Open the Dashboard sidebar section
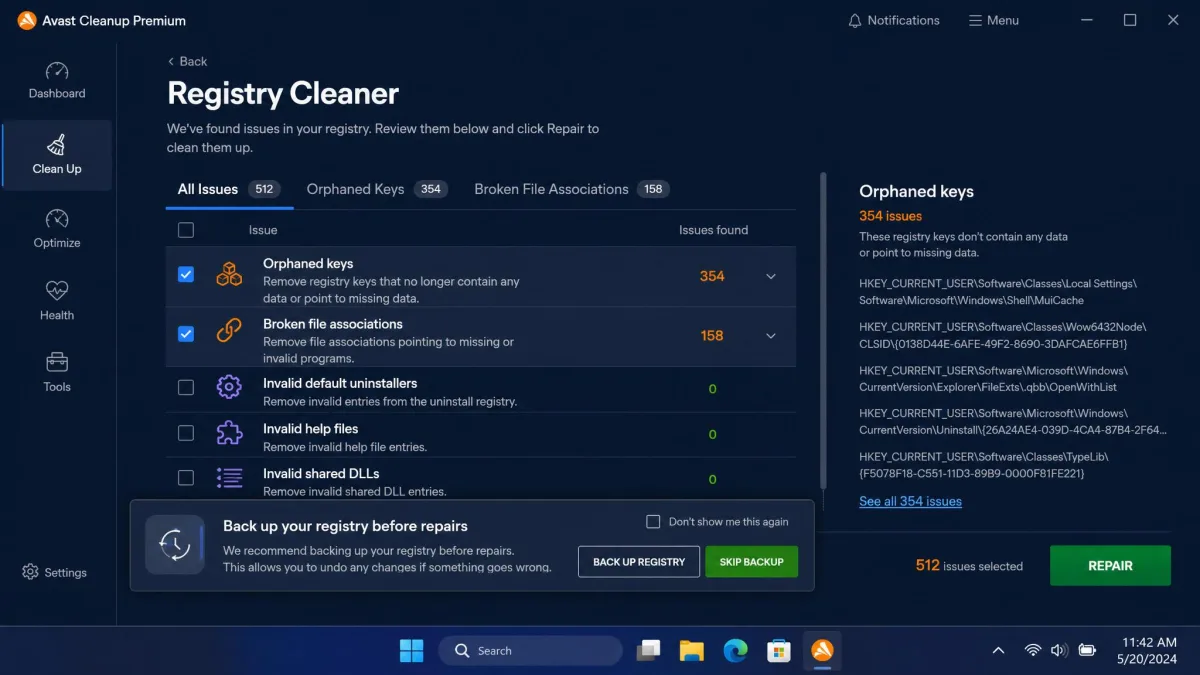Screen dimensions: 1200x675 pos(57,81)
